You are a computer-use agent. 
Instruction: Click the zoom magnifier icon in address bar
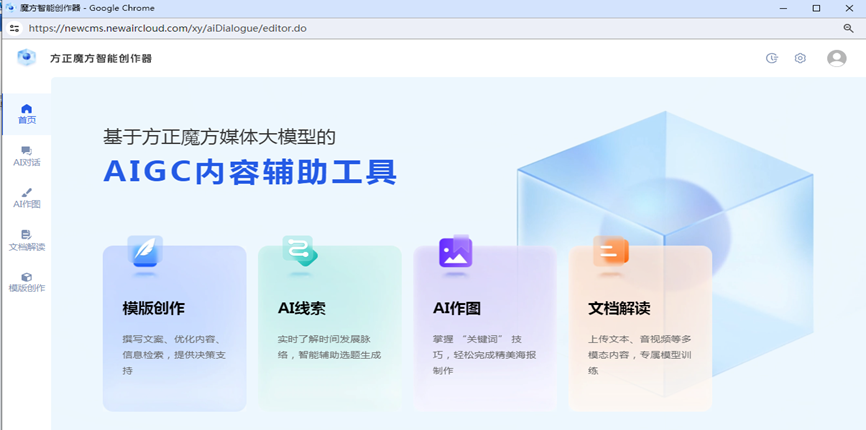848,28
